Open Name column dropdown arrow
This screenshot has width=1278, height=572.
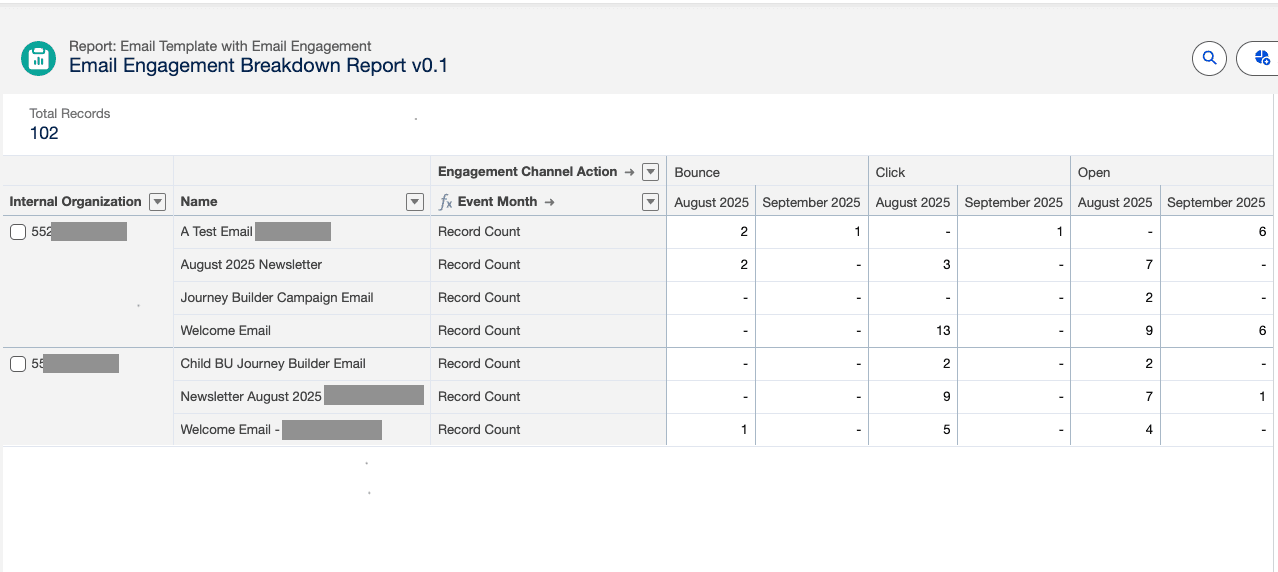[415, 202]
